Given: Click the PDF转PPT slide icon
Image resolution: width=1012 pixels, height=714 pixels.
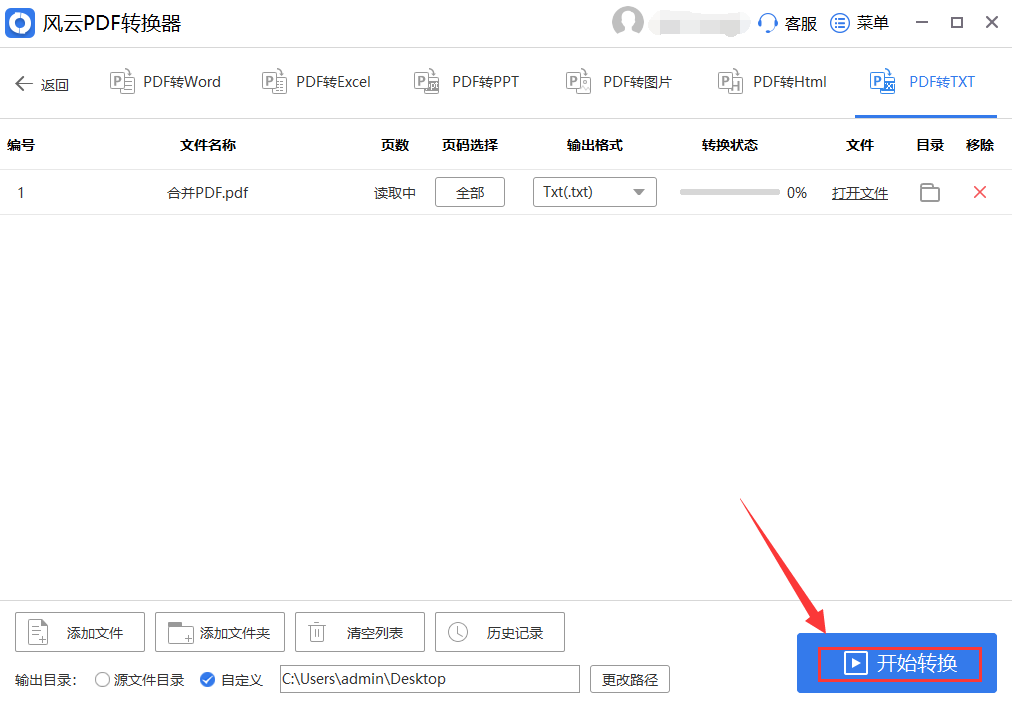Looking at the screenshot, I should tap(427, 82).
